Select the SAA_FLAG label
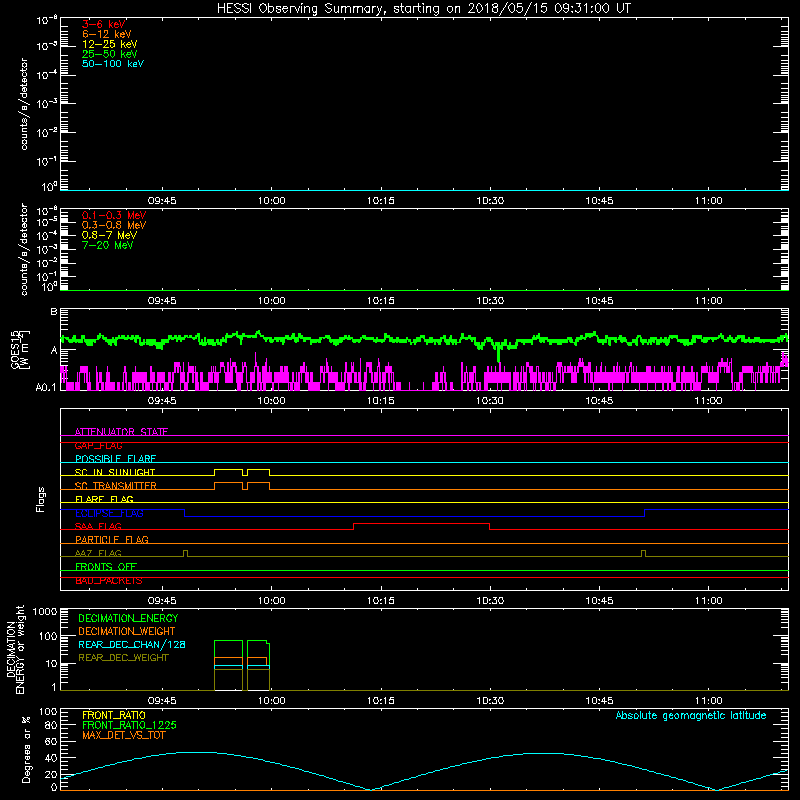This screenshot has height=800, width=800. click(x=98, y=526)
